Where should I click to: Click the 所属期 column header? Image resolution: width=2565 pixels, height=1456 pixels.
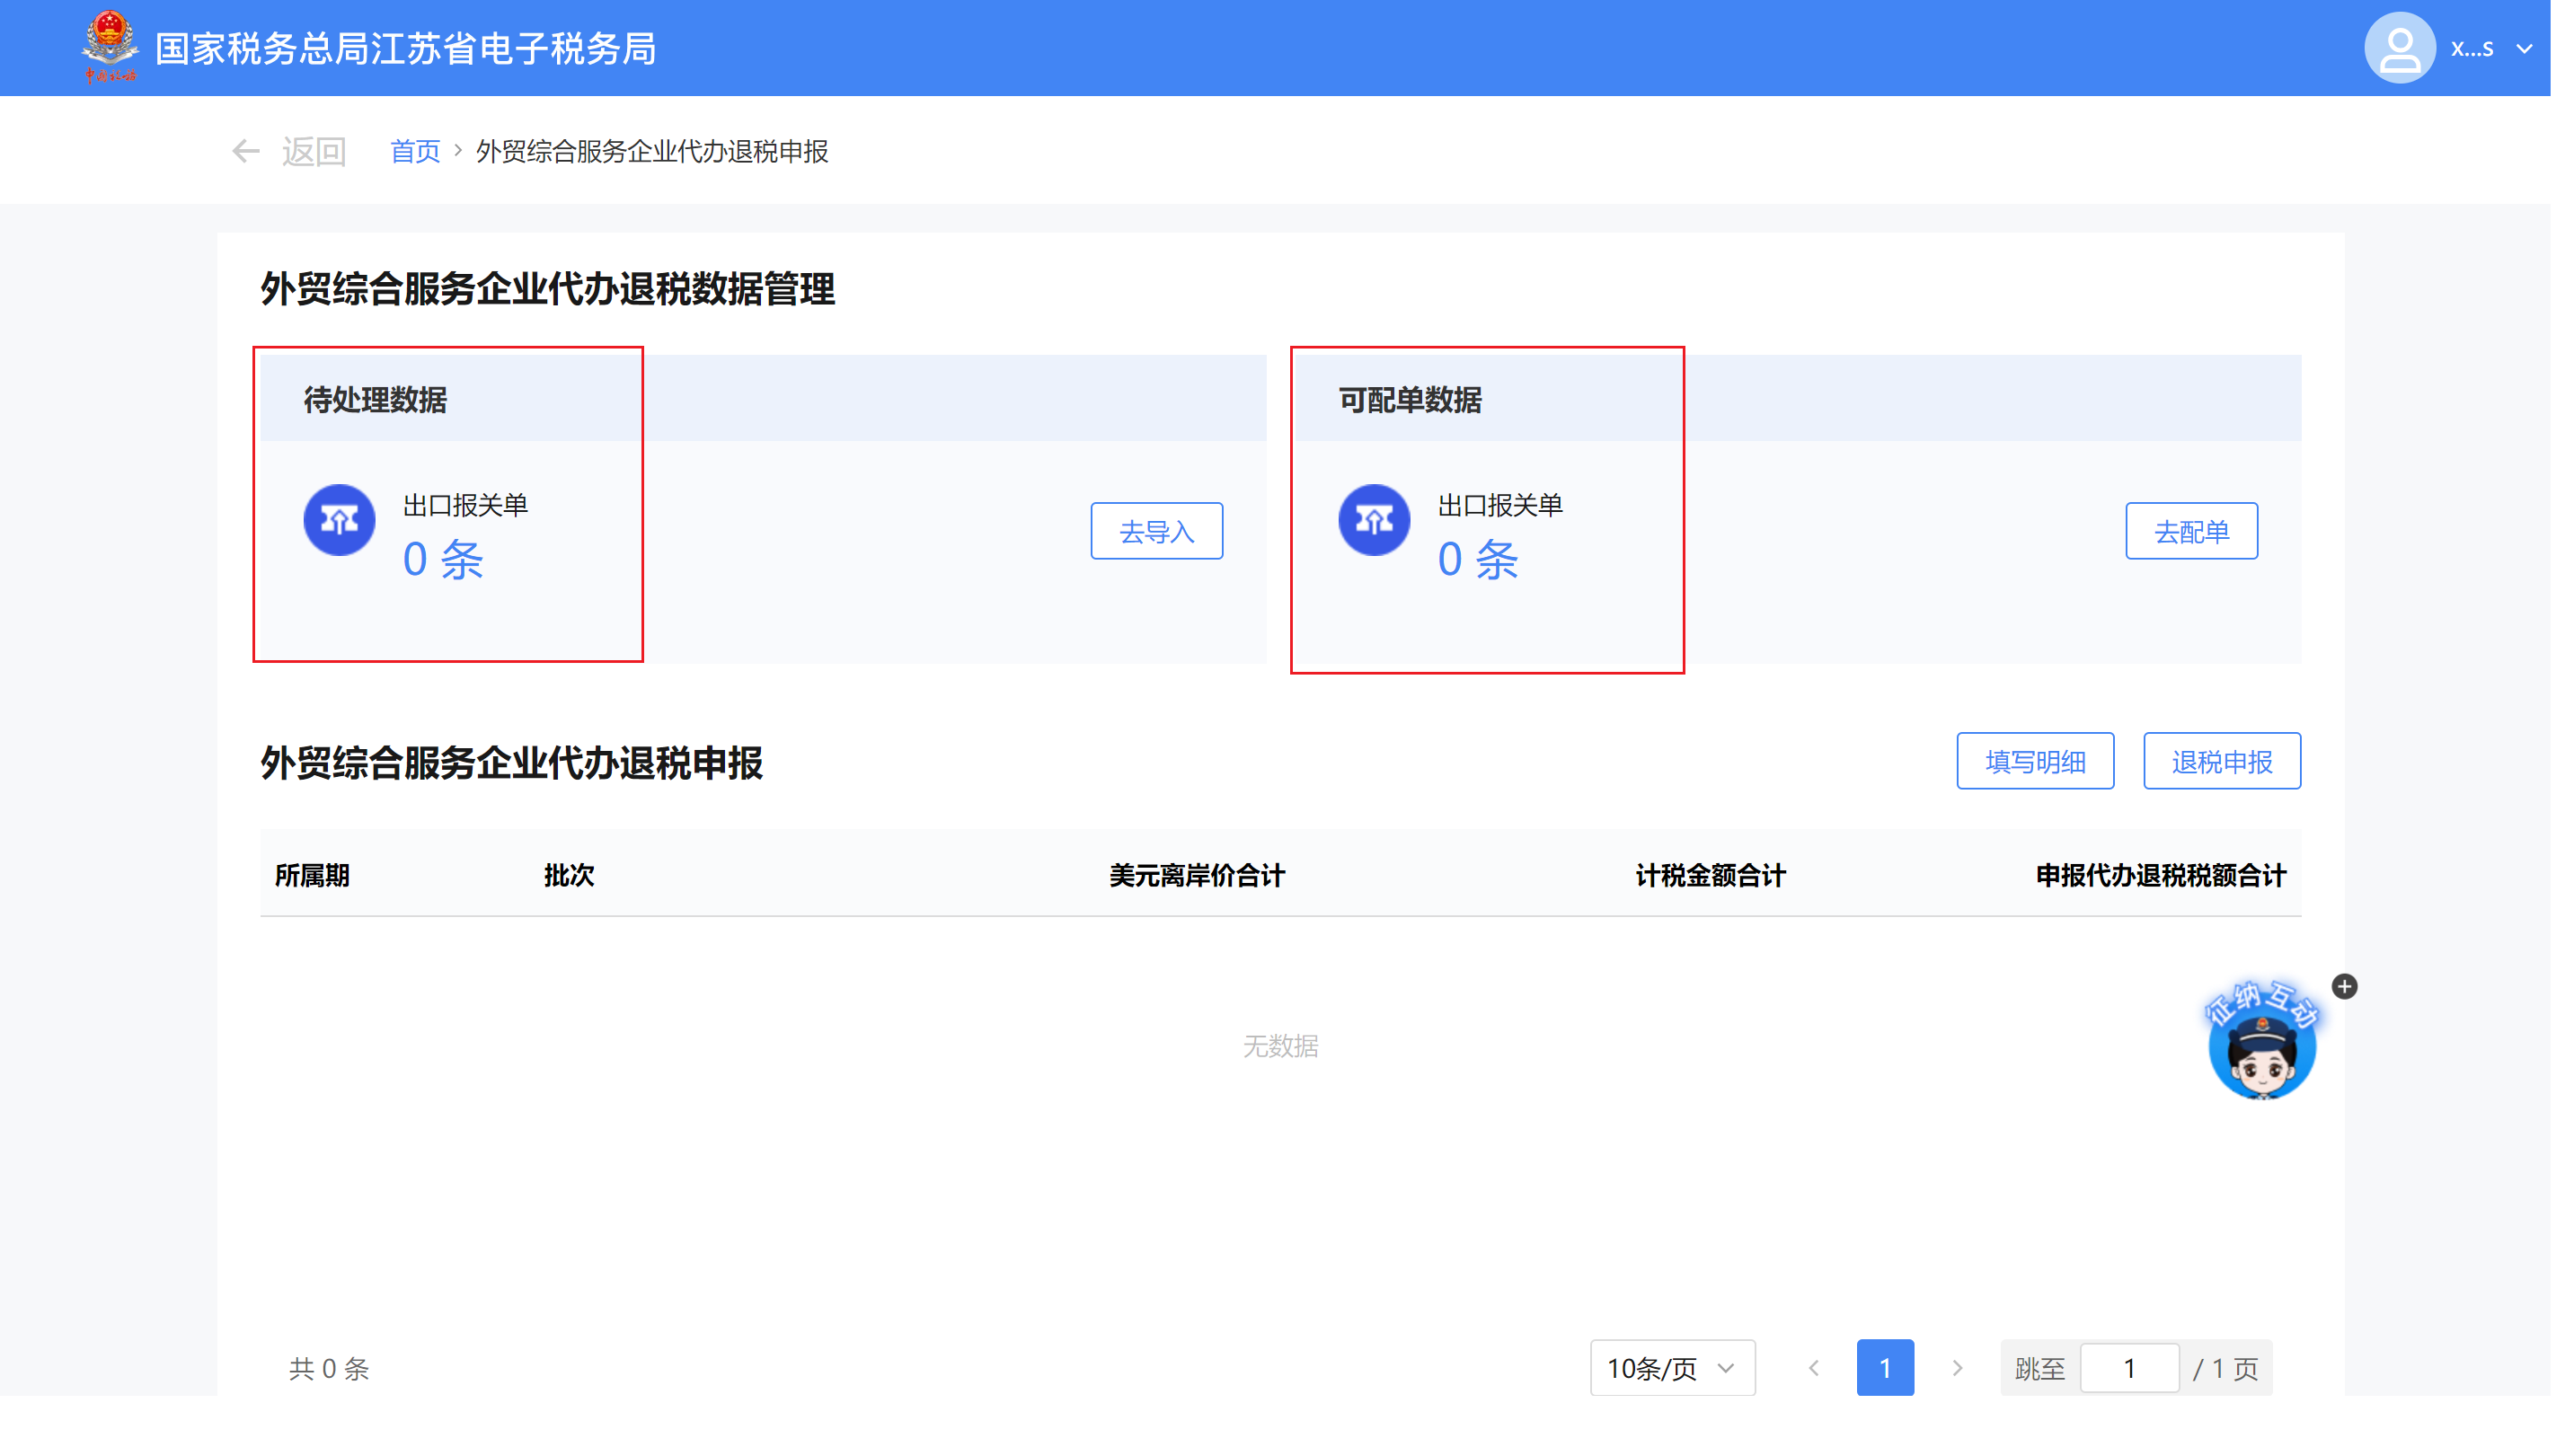tap(312, 876)
